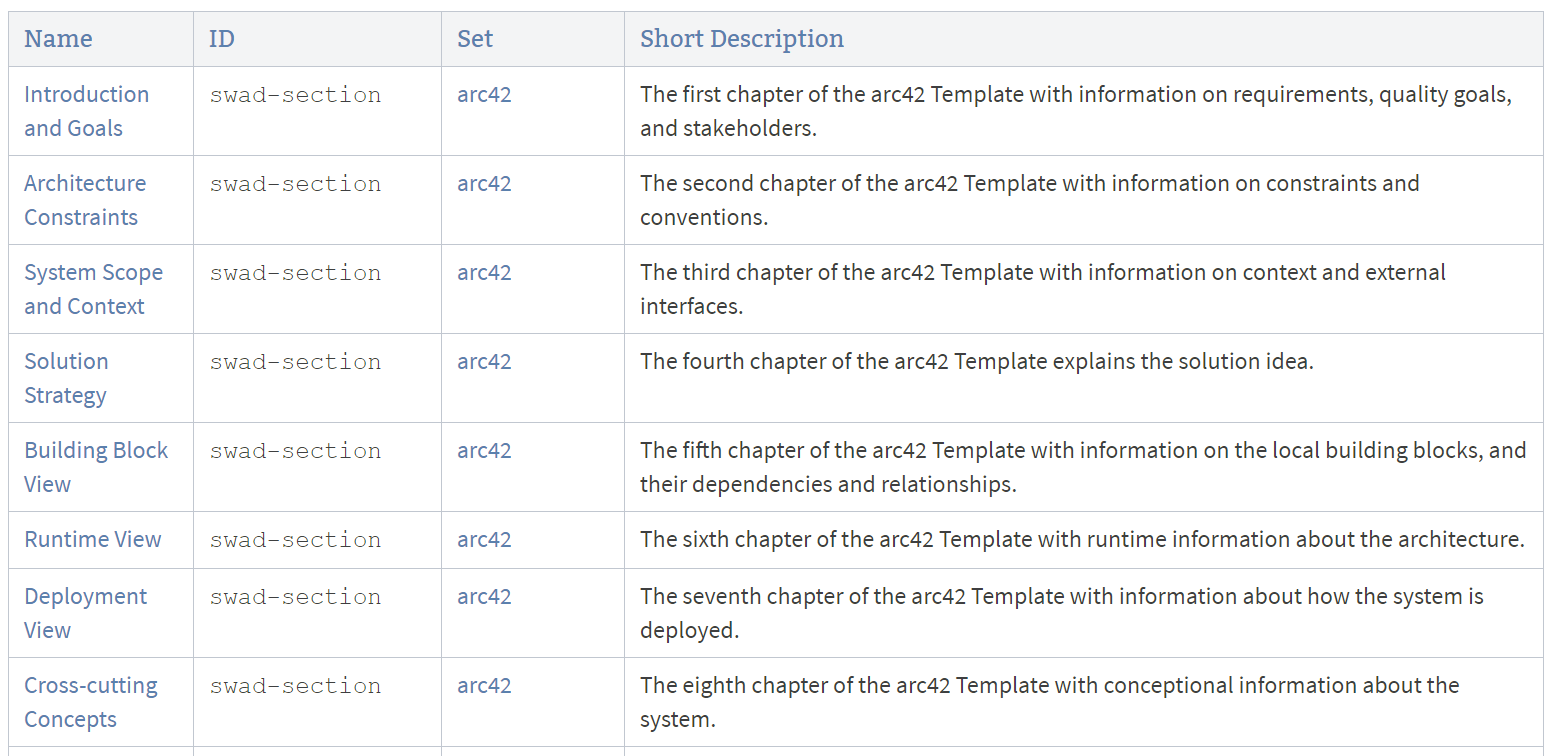The height and width of the screenshot is (756, 1556).
Task: Click the ID column header
Action: [222, 39]
